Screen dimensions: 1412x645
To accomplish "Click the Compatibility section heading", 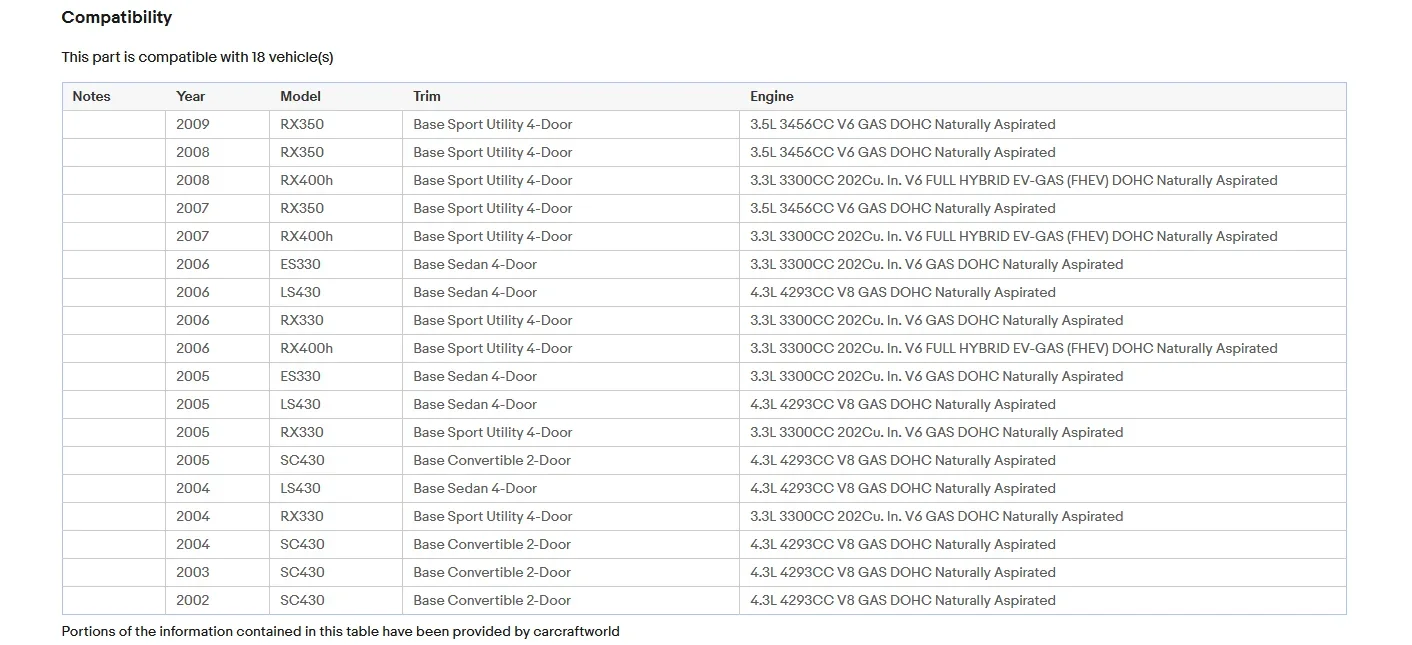I will point(116,17).
